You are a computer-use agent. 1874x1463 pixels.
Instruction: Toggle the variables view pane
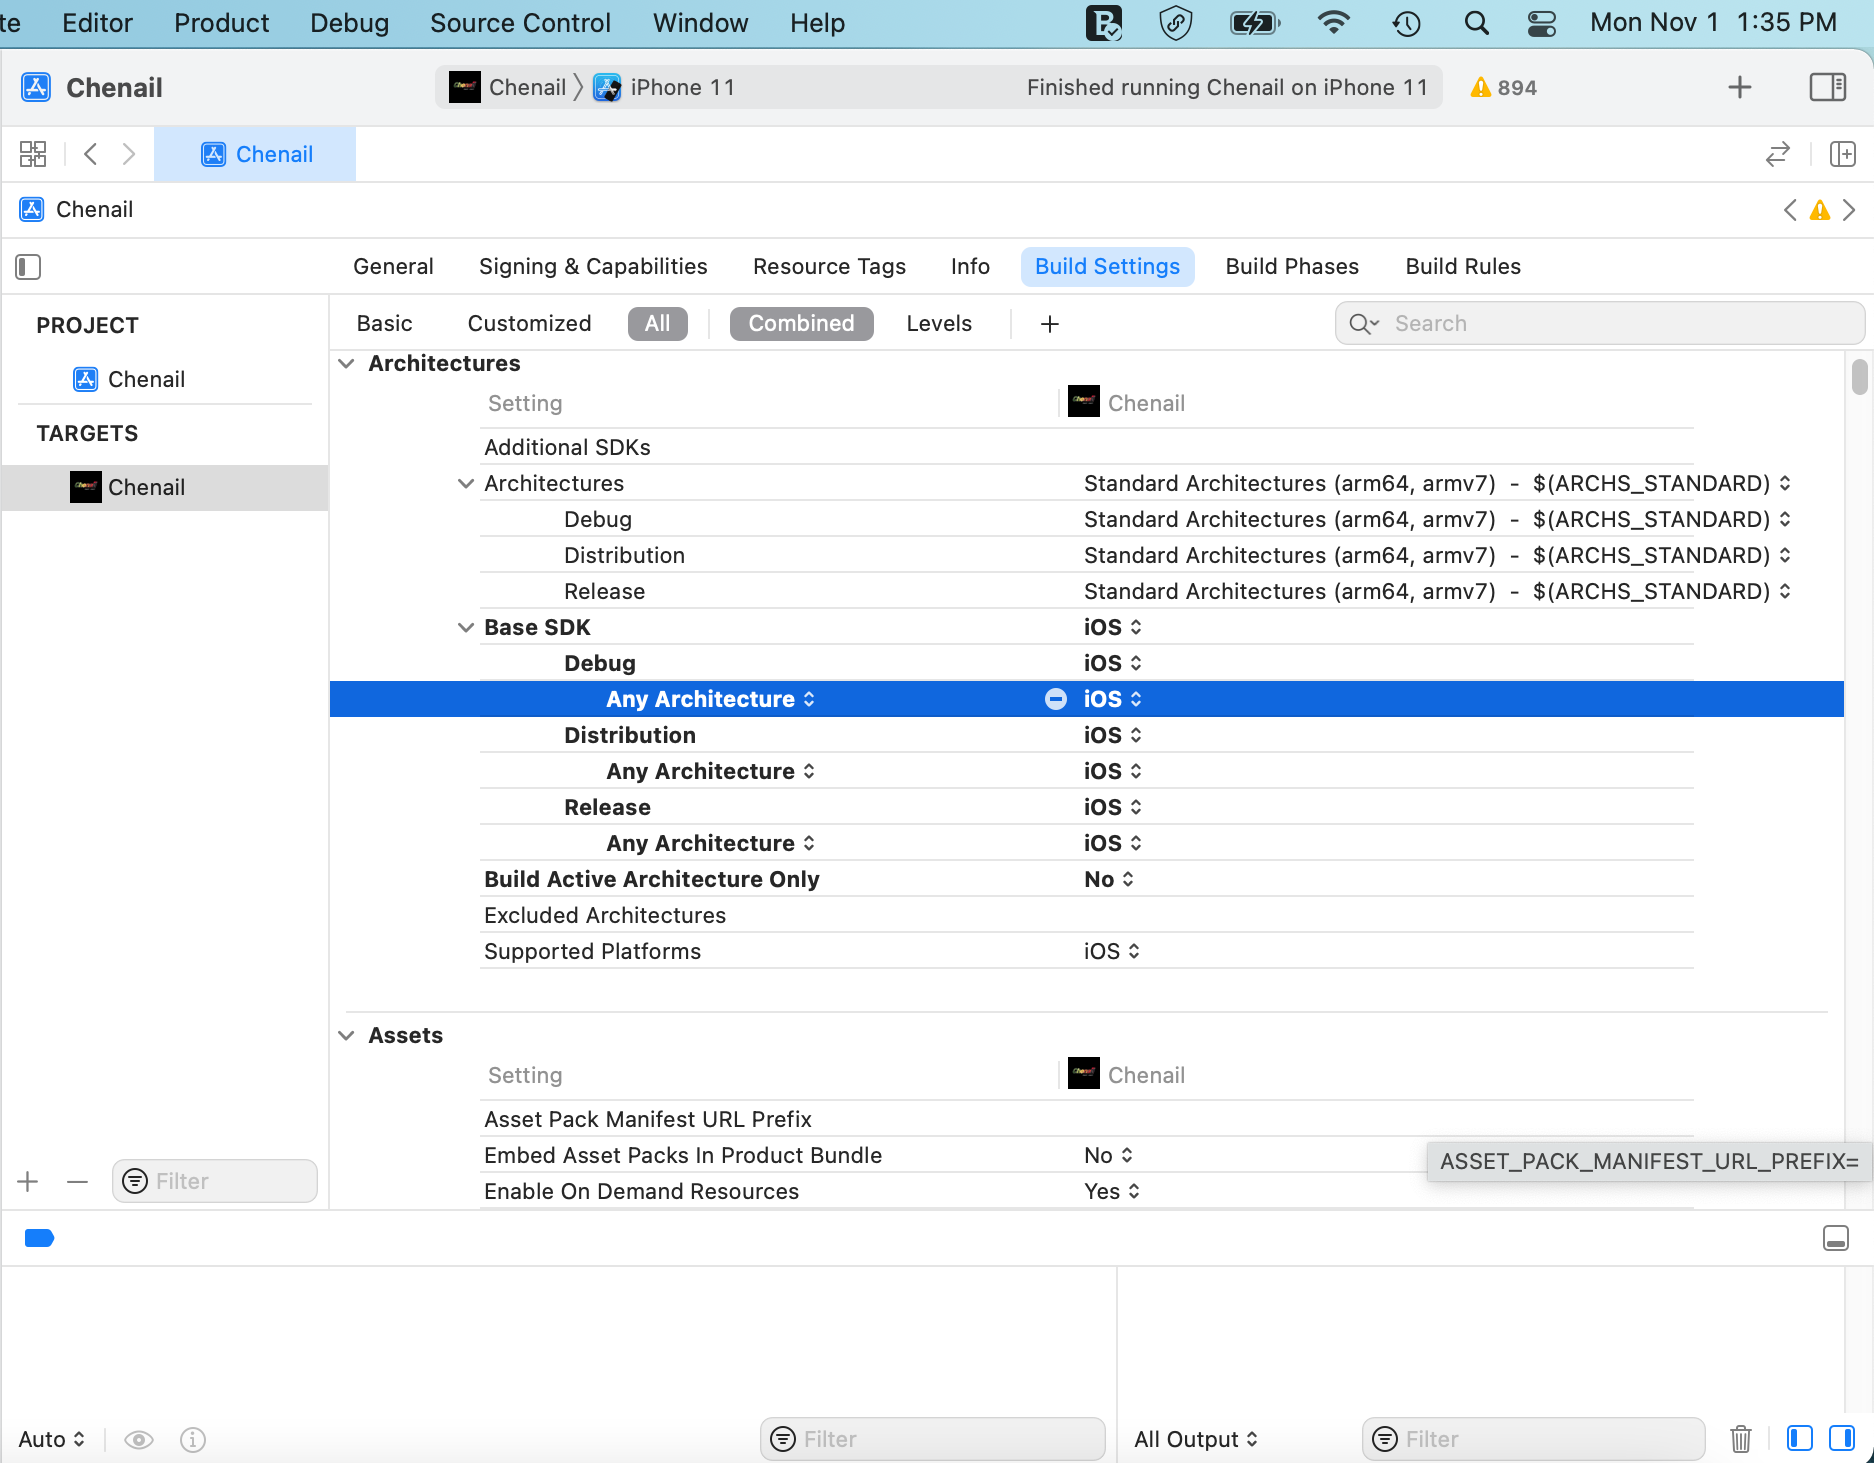click(x=1800, y=1438)
